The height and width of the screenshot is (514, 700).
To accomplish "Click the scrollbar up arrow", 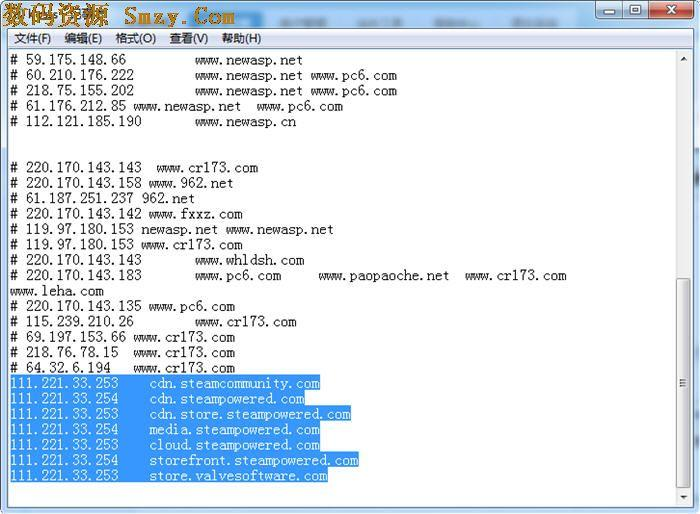I will [683, 59].
